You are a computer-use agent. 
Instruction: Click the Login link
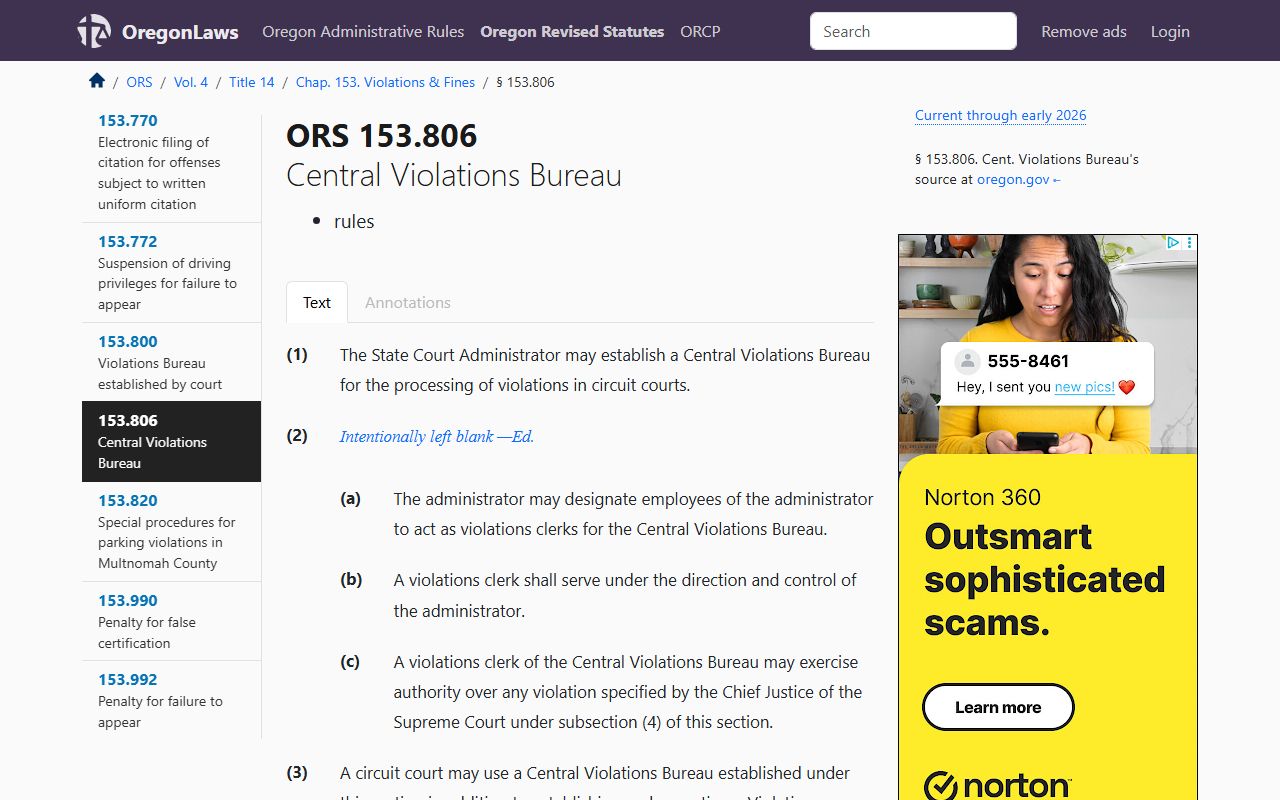[x=1170, y=31]
